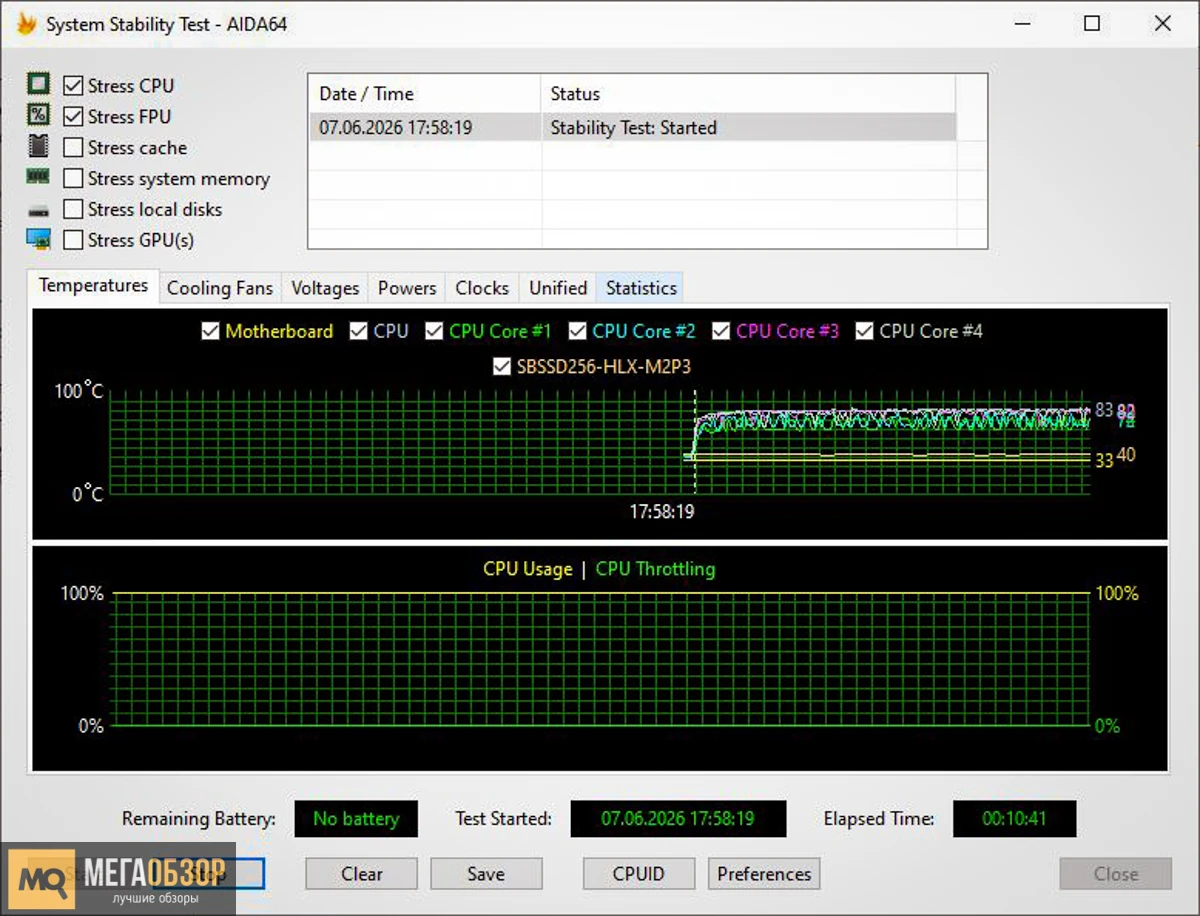Enable Stress GPU(s) checkbox
Viewport: 1200px width, 916px height.
73,241
